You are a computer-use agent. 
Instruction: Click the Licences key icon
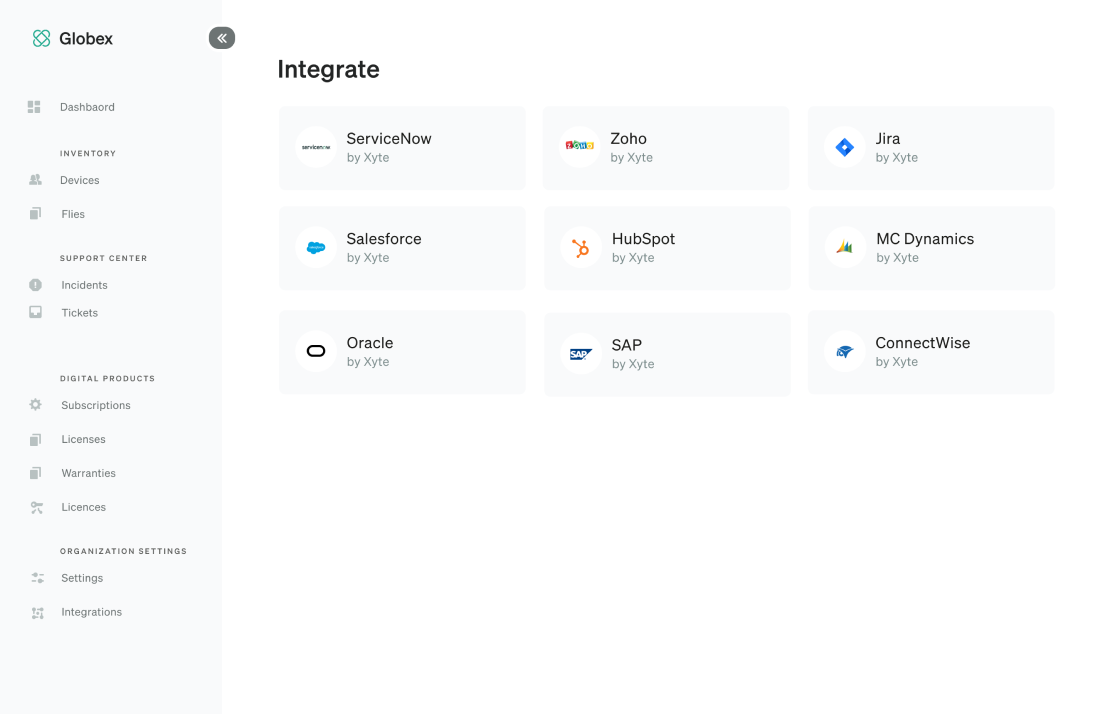[x=37, y=507]
